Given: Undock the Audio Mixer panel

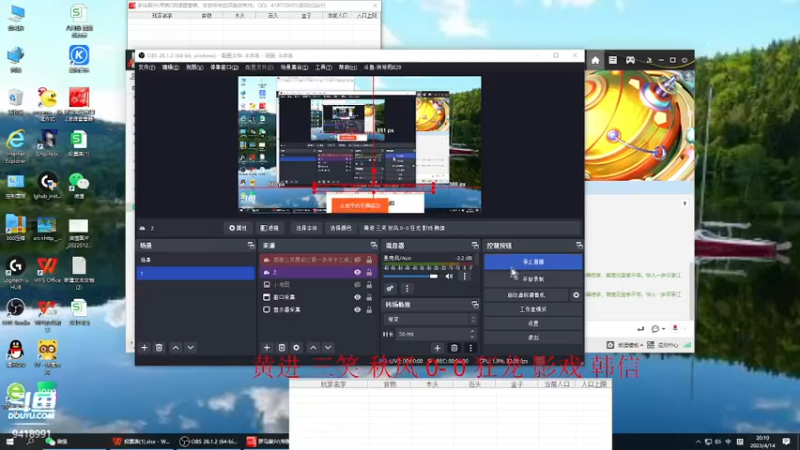Looking at the screenshot, I should (x=475, y=245).
